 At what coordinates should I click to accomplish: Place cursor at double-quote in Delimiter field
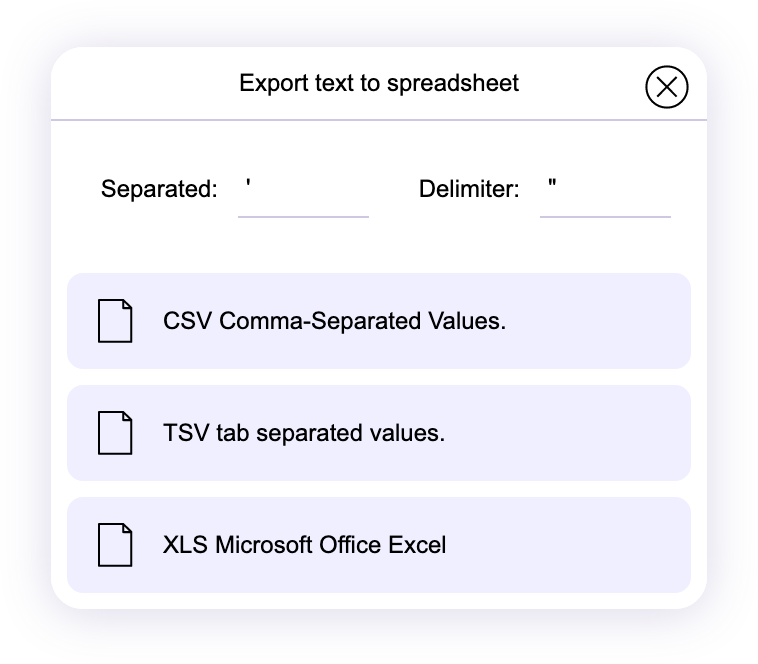click(x=551, y=186)
